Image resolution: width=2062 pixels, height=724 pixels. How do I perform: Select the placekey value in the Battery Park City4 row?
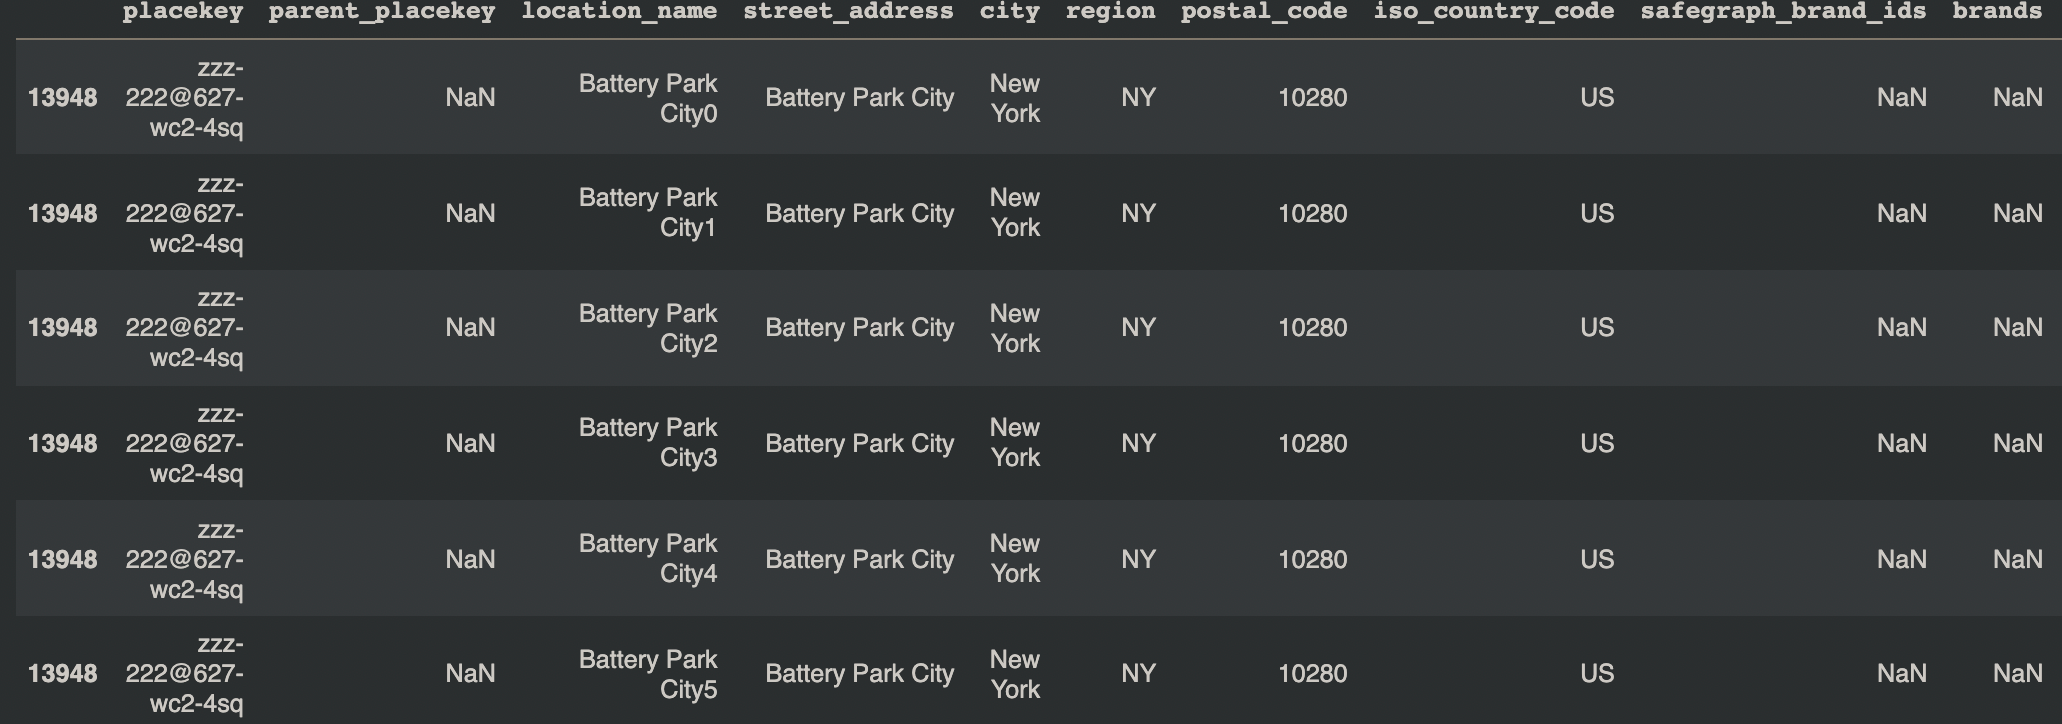[185, 559]
